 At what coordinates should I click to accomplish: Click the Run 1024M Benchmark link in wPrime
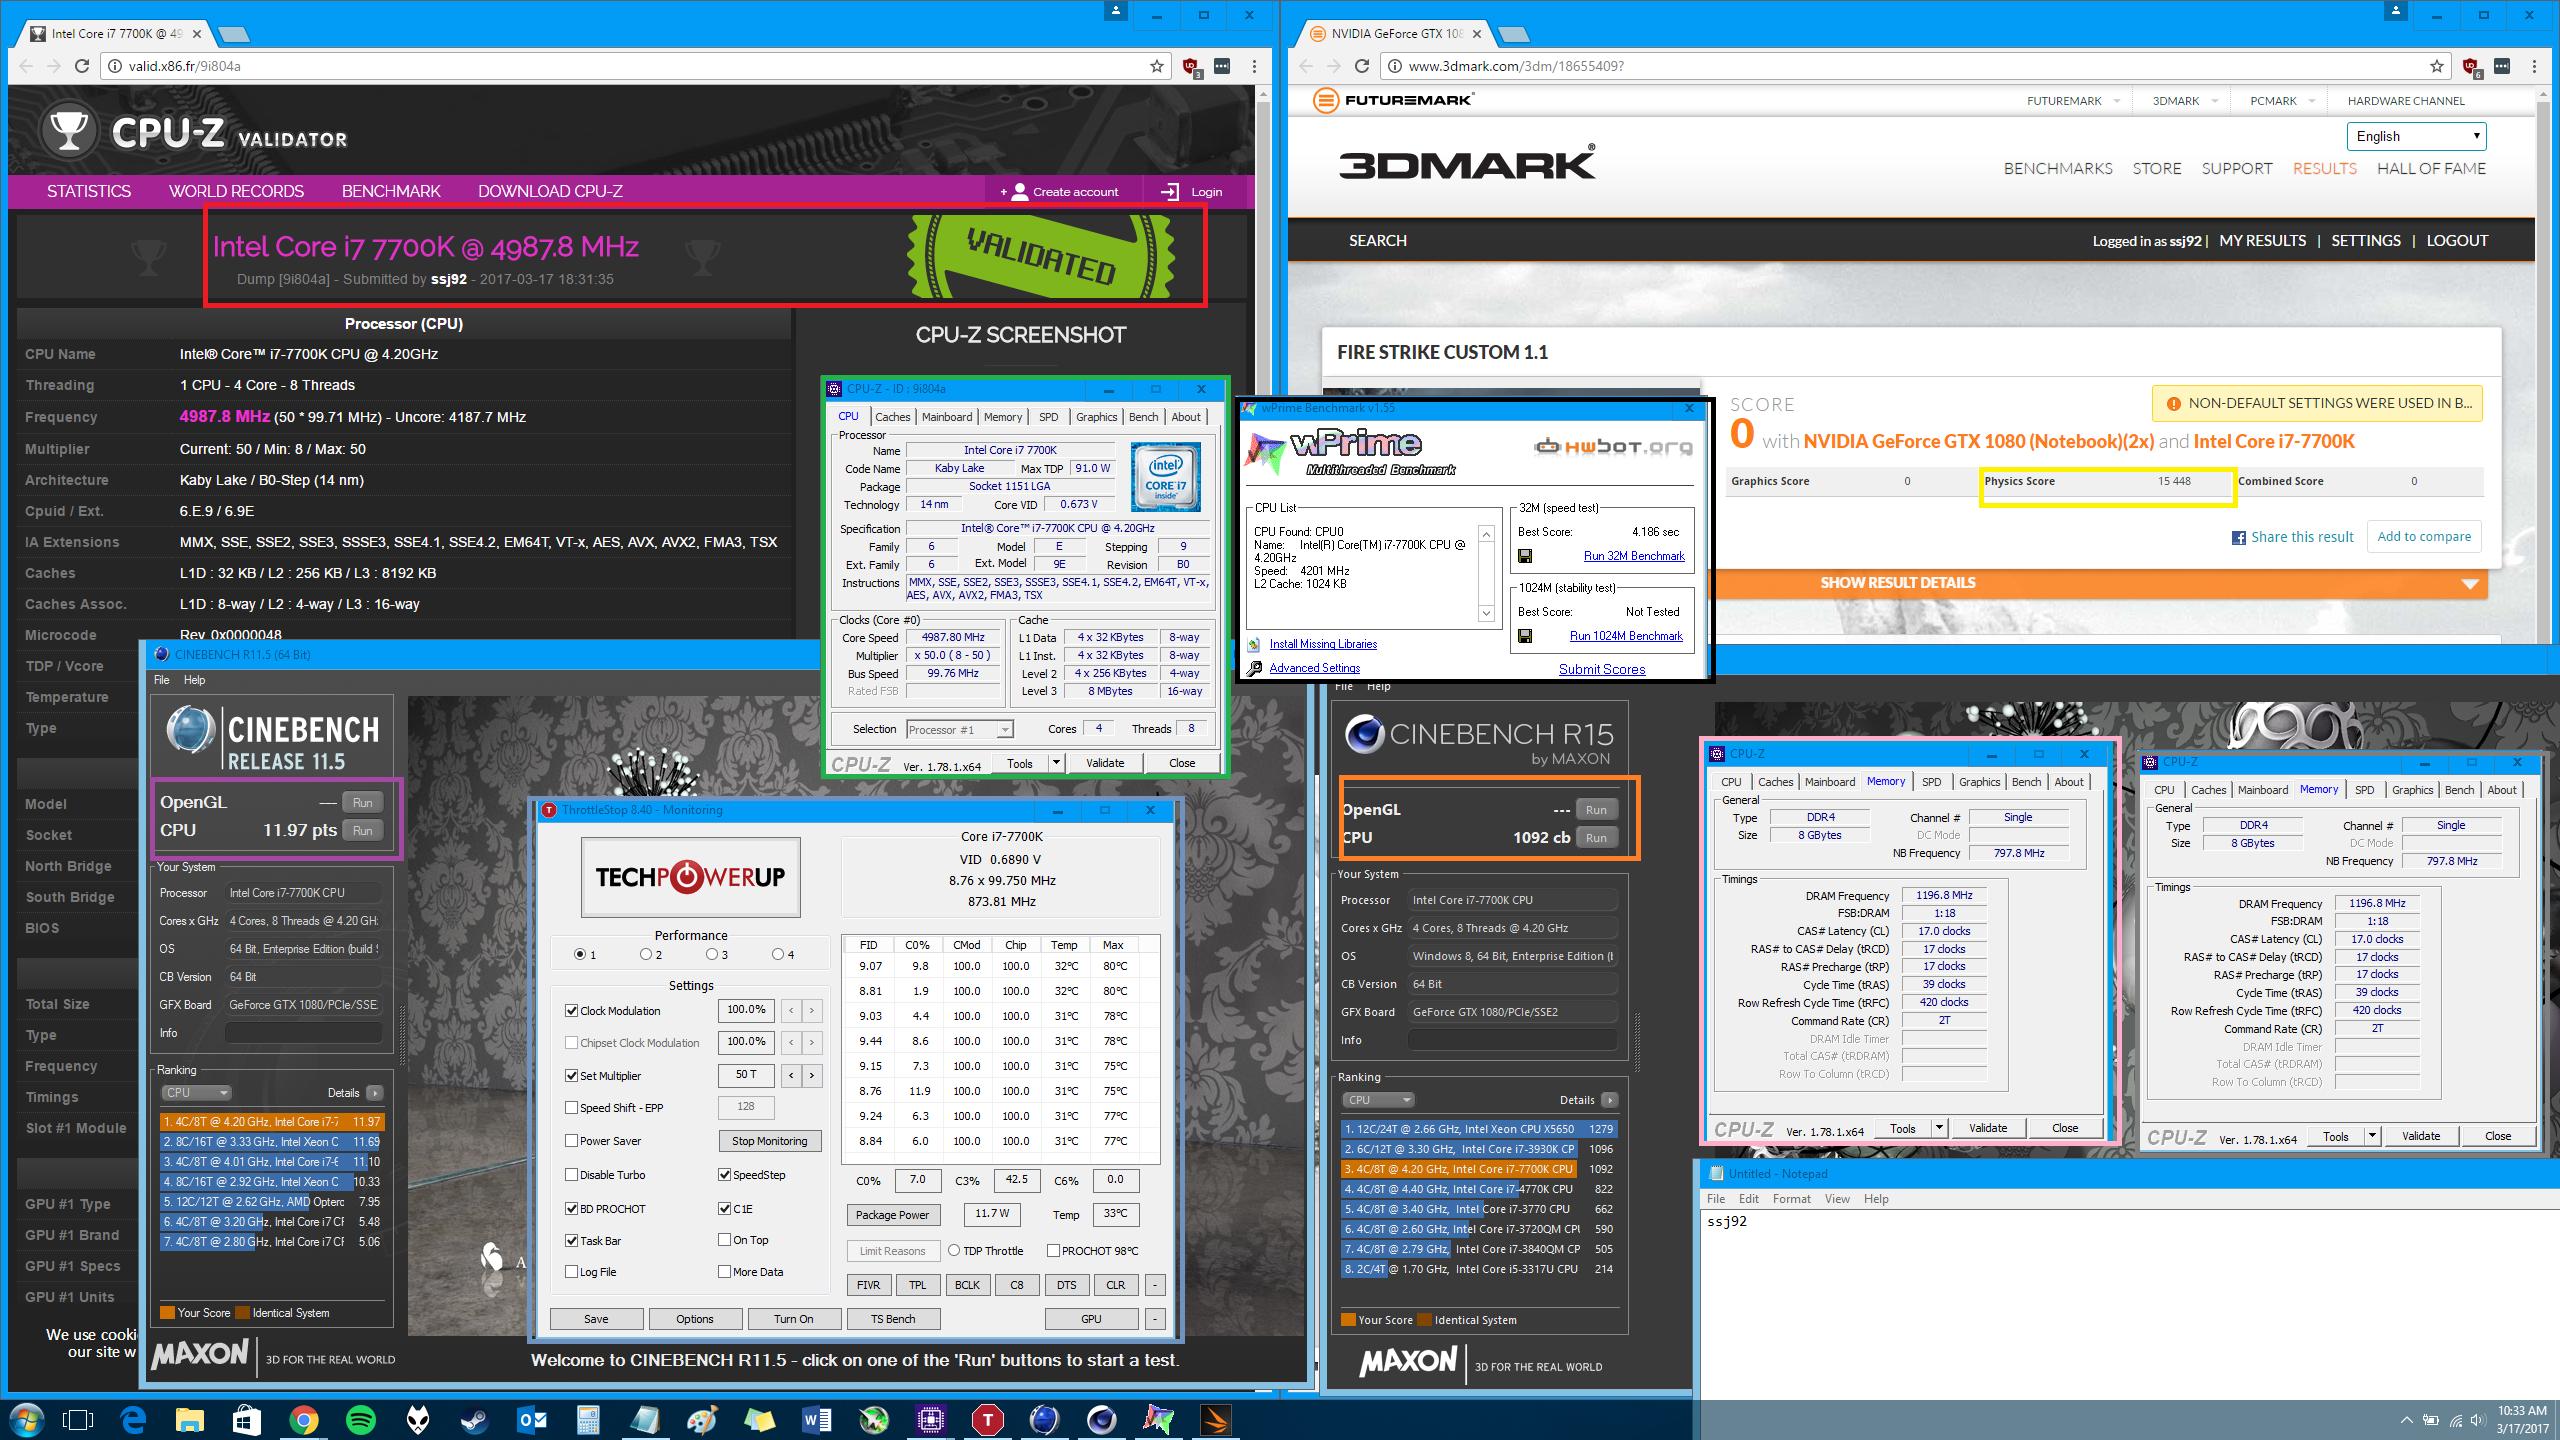click(x=1625, y=636)
